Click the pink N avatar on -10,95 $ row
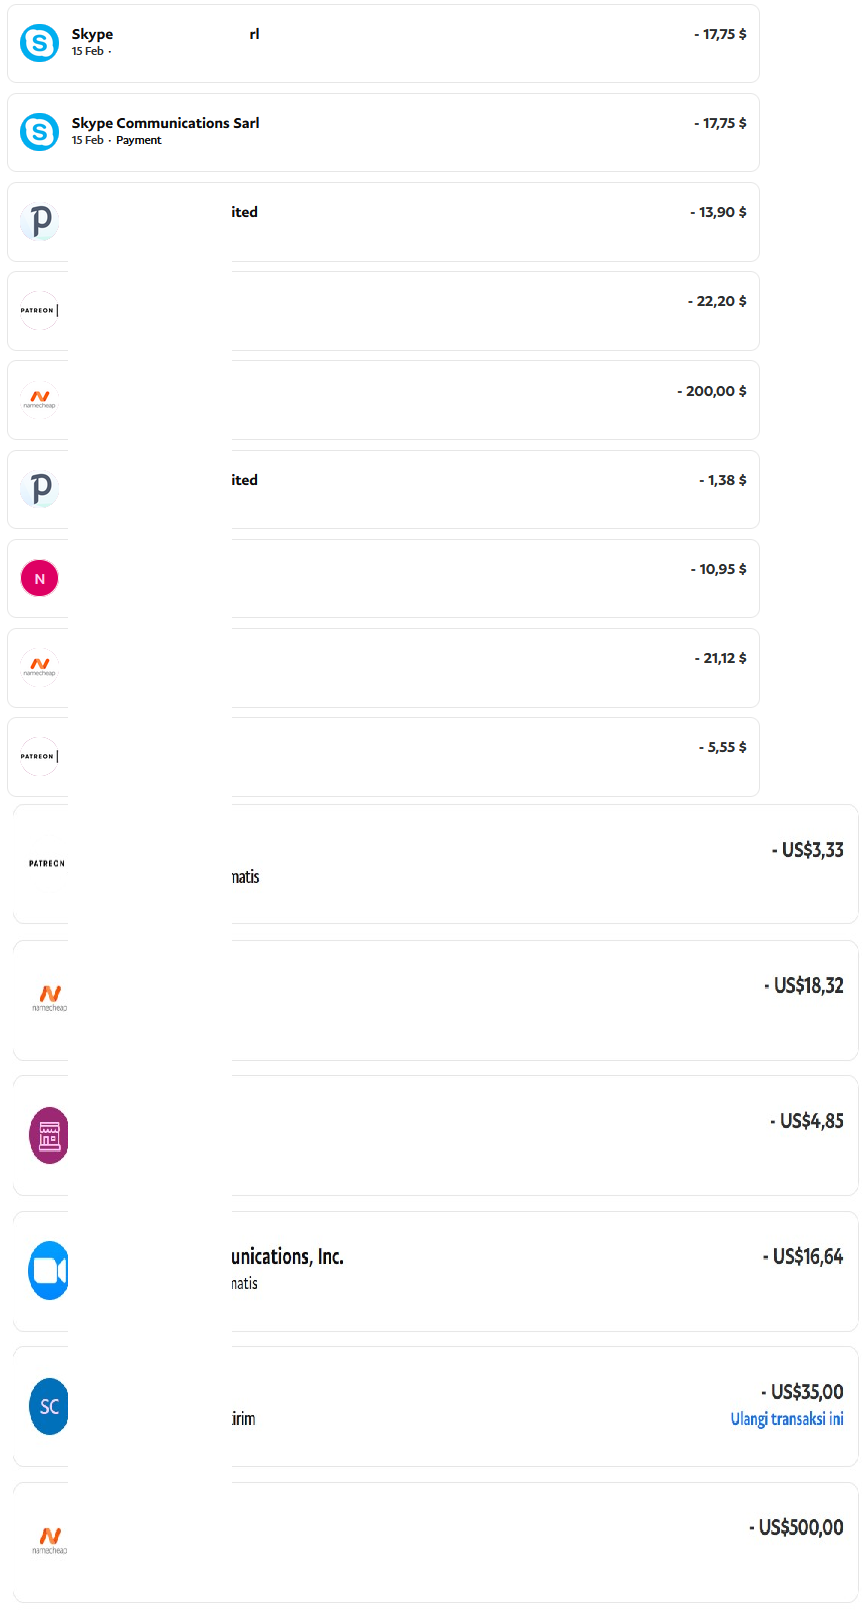 [x=40, y=578]
